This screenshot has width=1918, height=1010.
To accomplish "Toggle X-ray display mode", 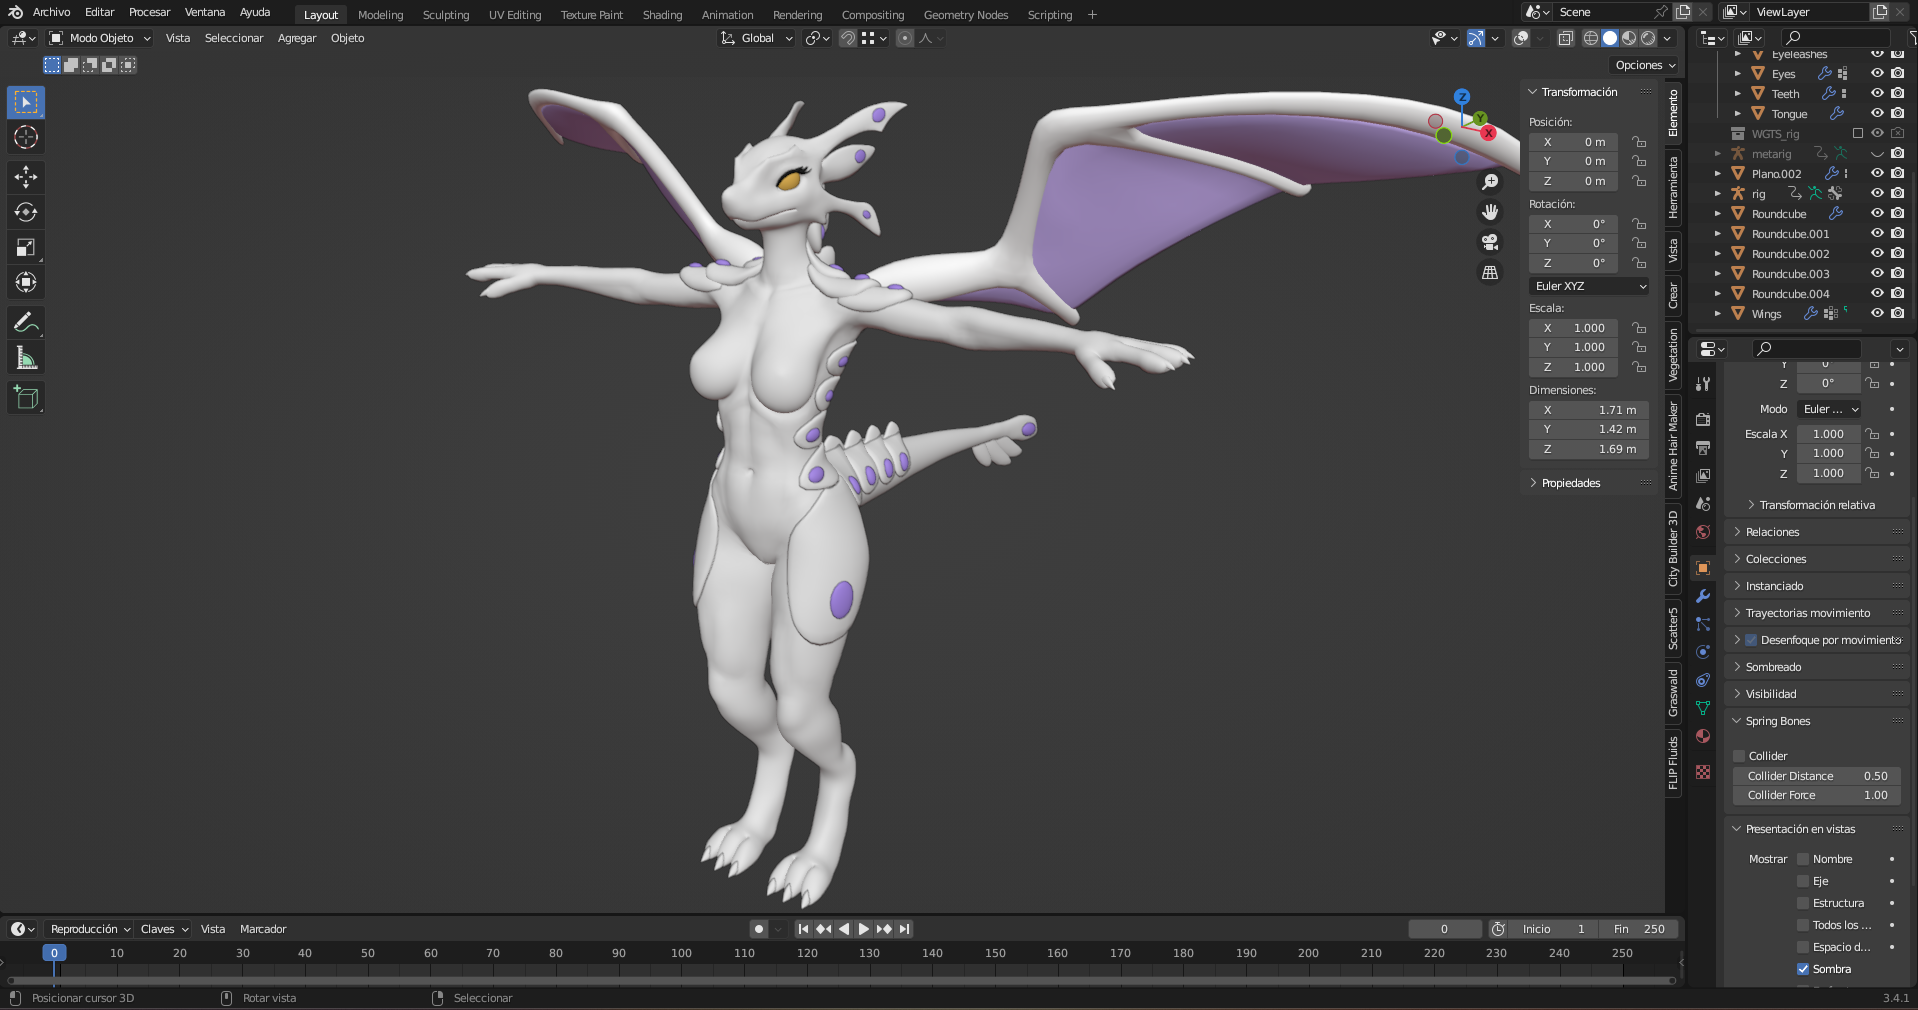I will coord(1566,38).
